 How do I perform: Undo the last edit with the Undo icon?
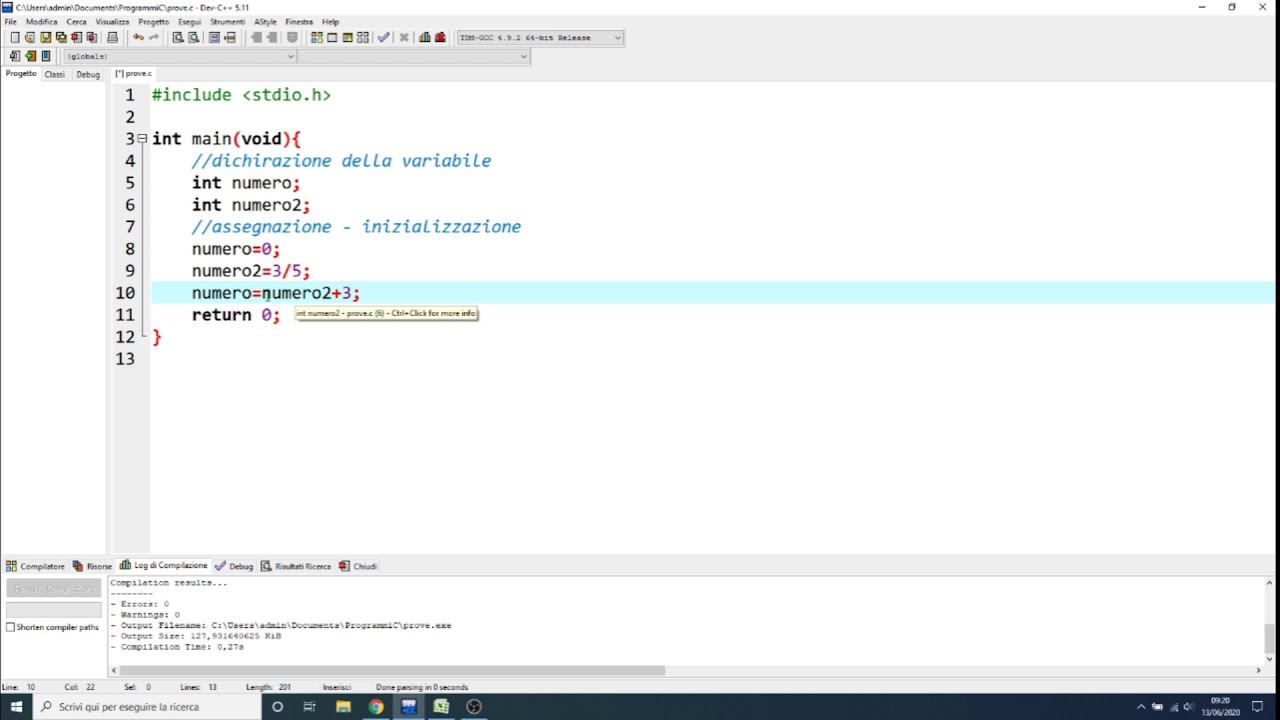138,38
